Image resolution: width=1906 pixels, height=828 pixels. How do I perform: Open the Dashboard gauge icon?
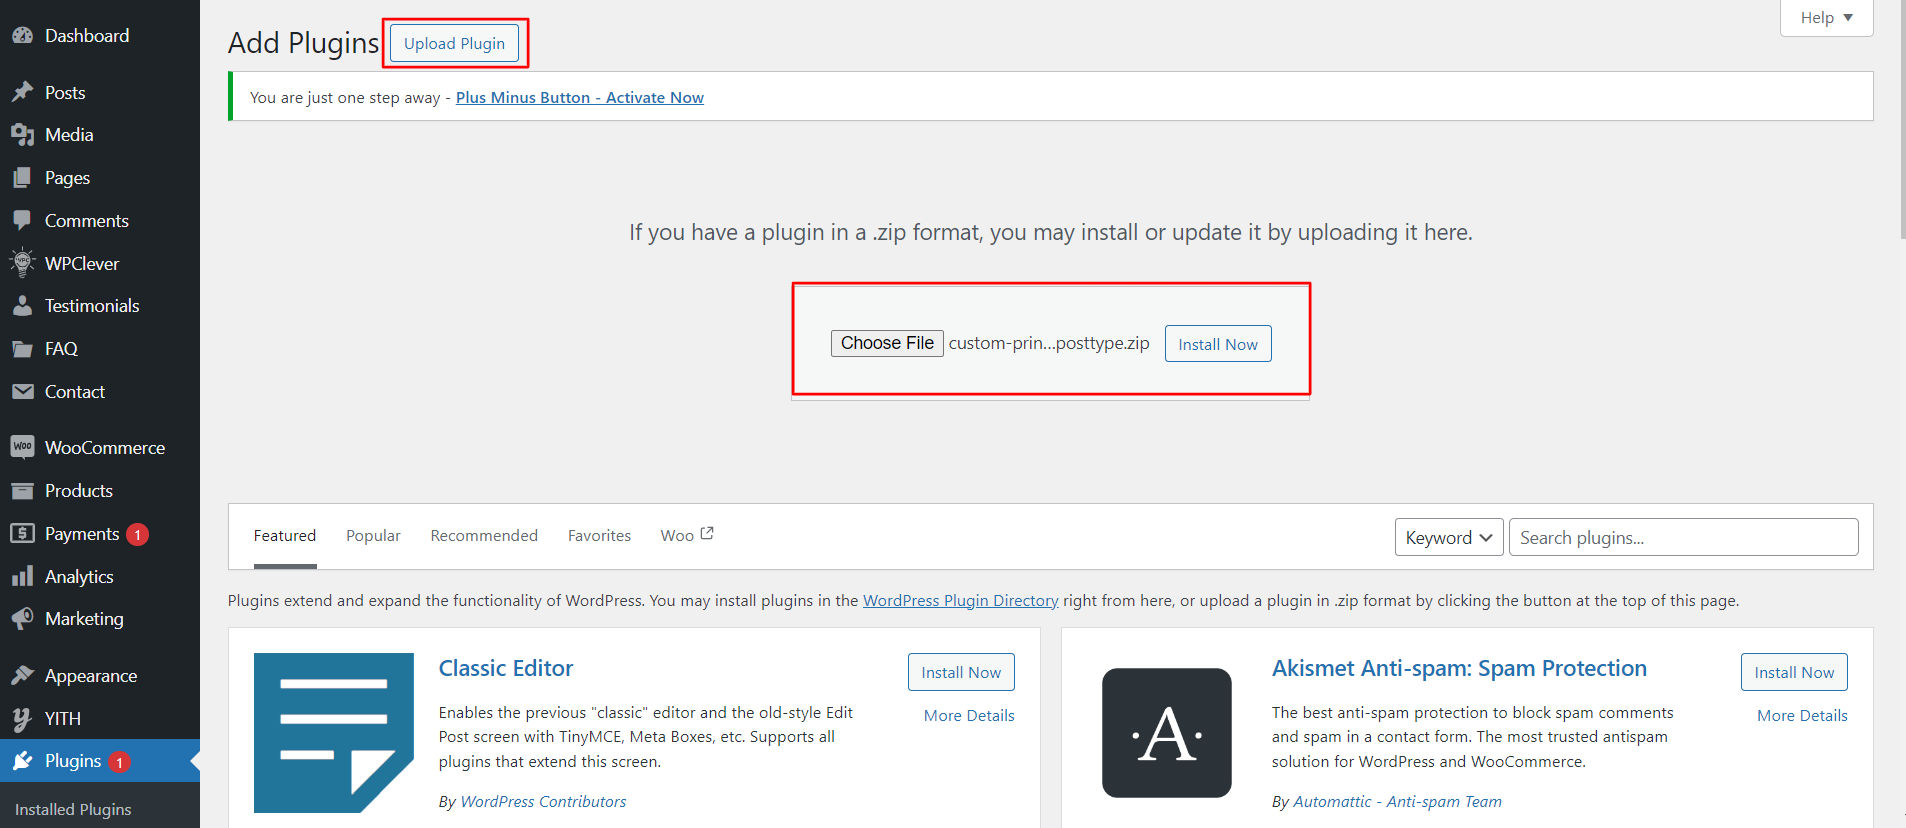pyautogui.click(x=22, y=36)
